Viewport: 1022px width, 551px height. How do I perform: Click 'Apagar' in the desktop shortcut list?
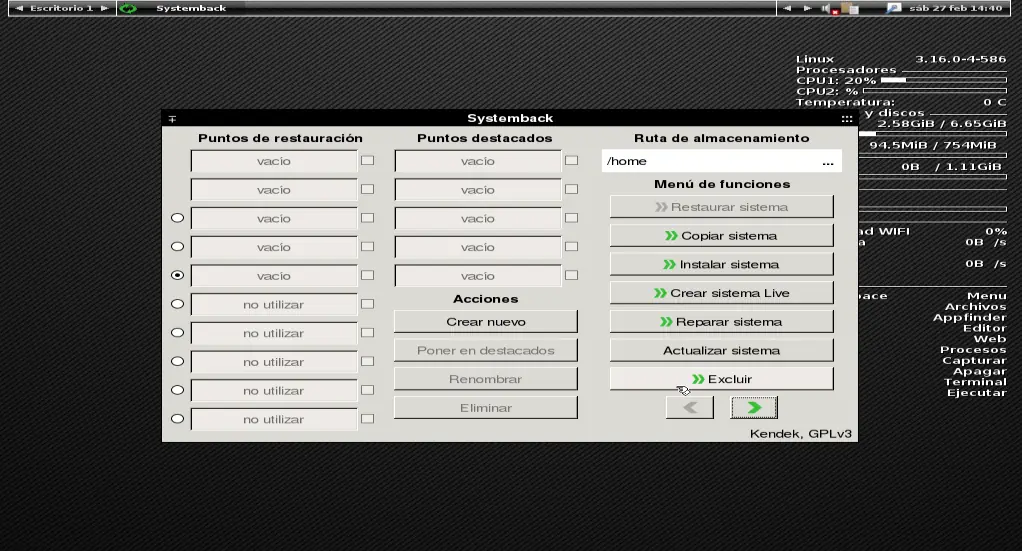(980, 371)
